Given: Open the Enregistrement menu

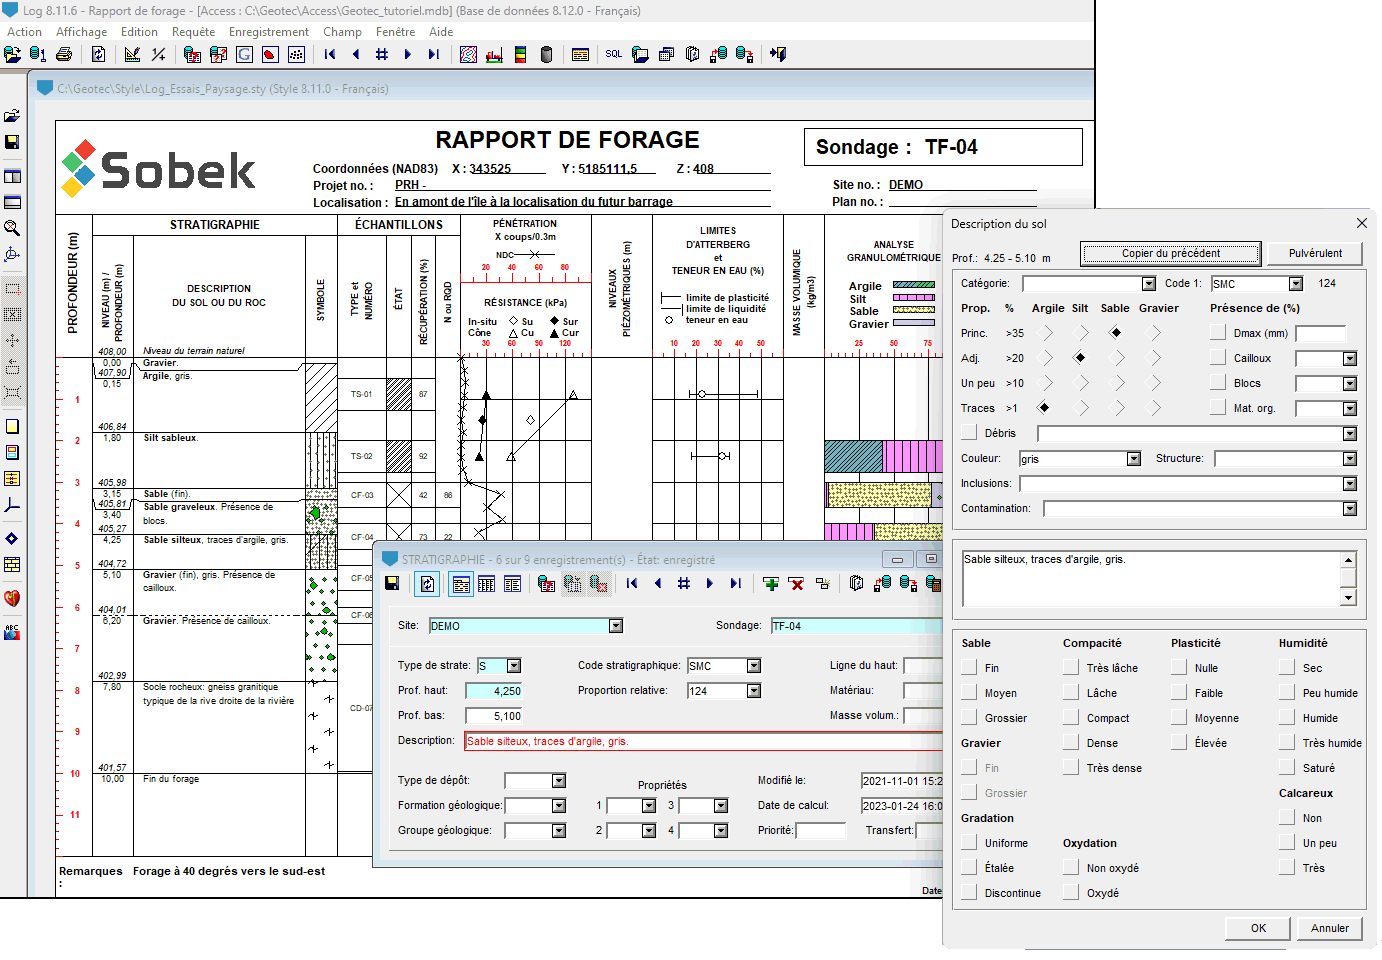Looking at the screenshot, I should point(269,32).
